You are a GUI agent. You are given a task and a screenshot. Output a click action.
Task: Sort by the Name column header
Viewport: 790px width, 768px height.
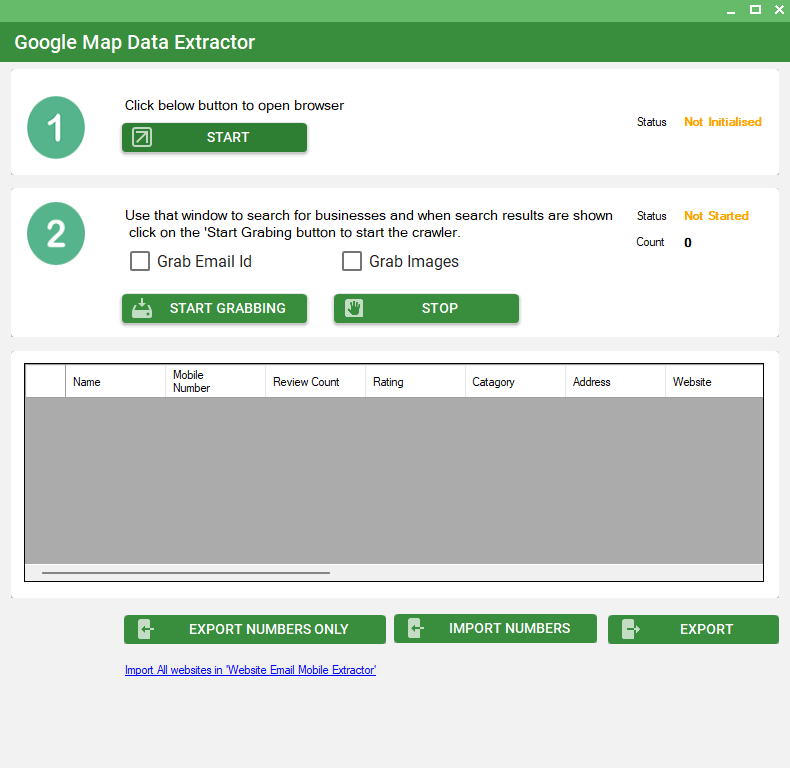pos(115,382)
